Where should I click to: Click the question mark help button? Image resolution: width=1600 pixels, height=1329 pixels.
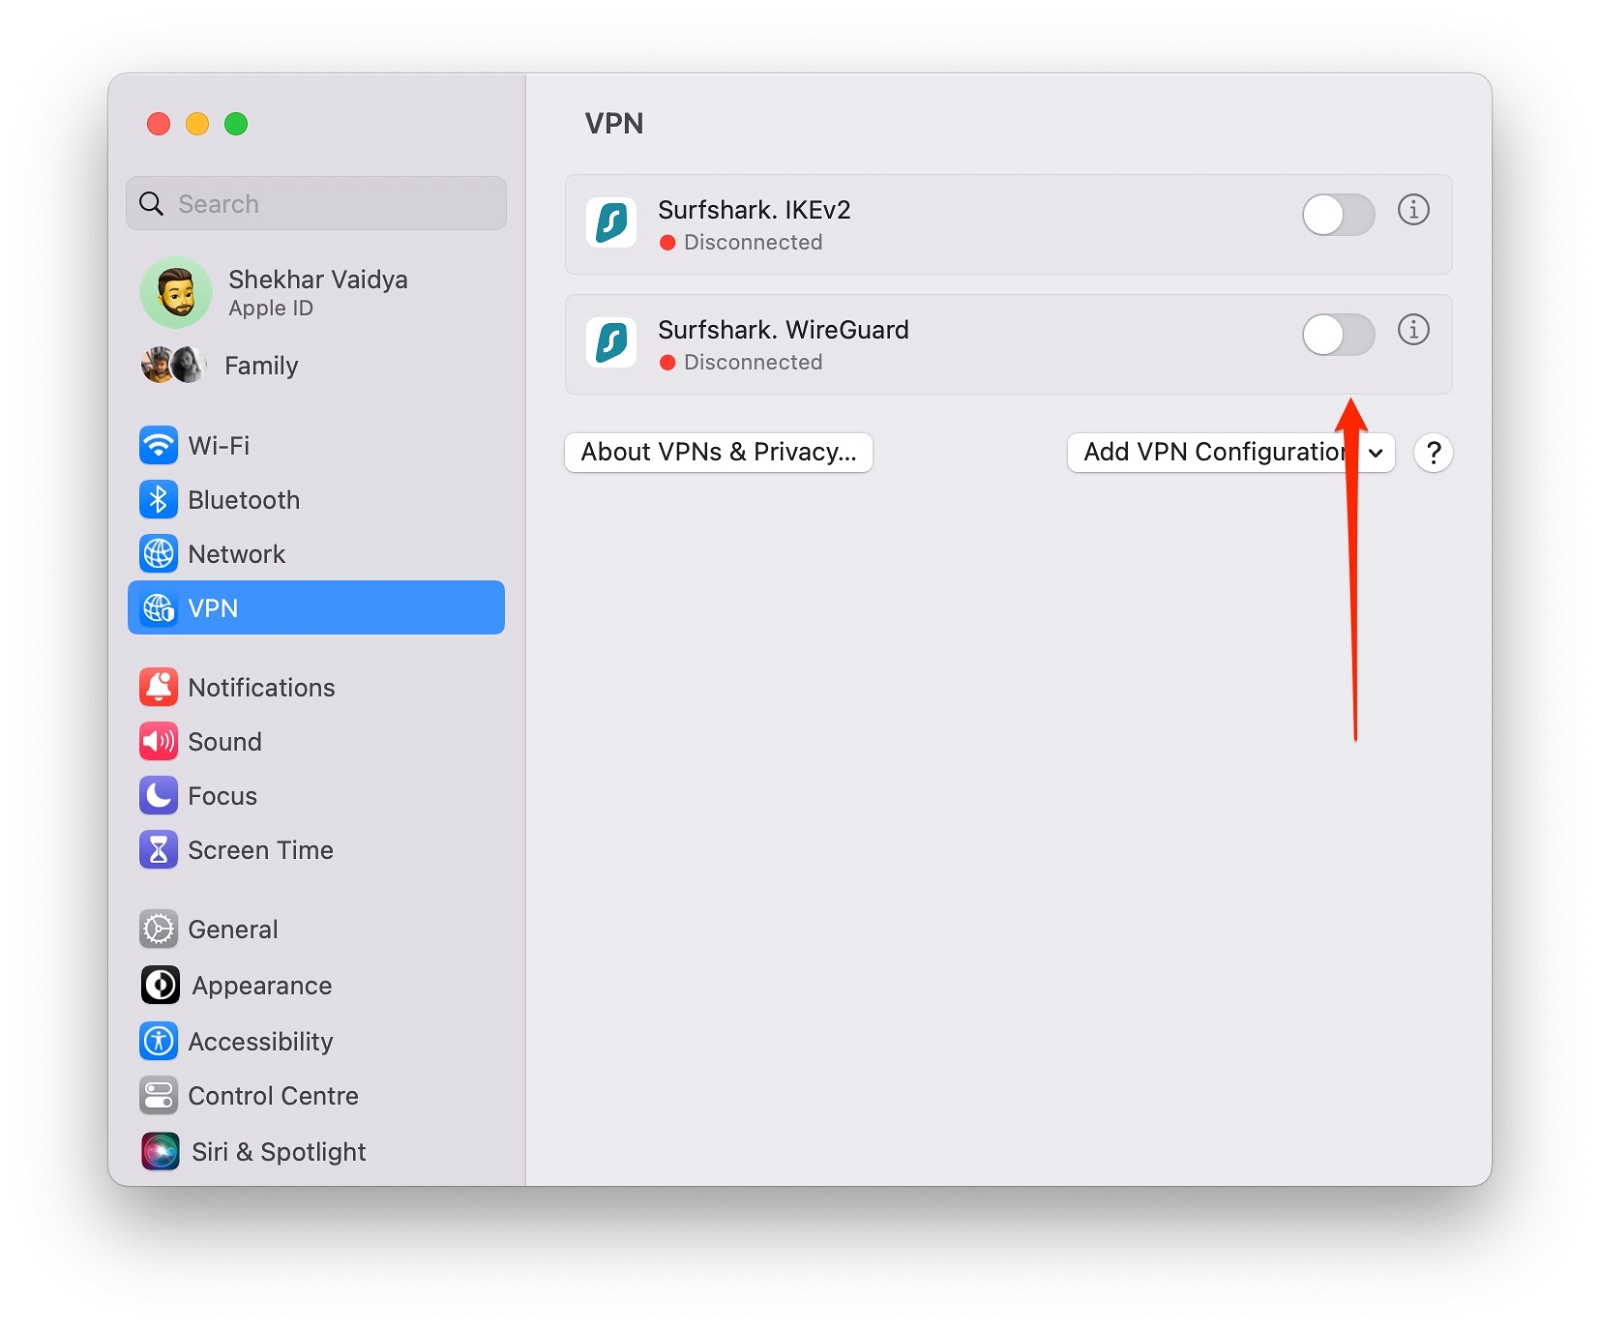pyautogui.click(x=1433, y=453)
